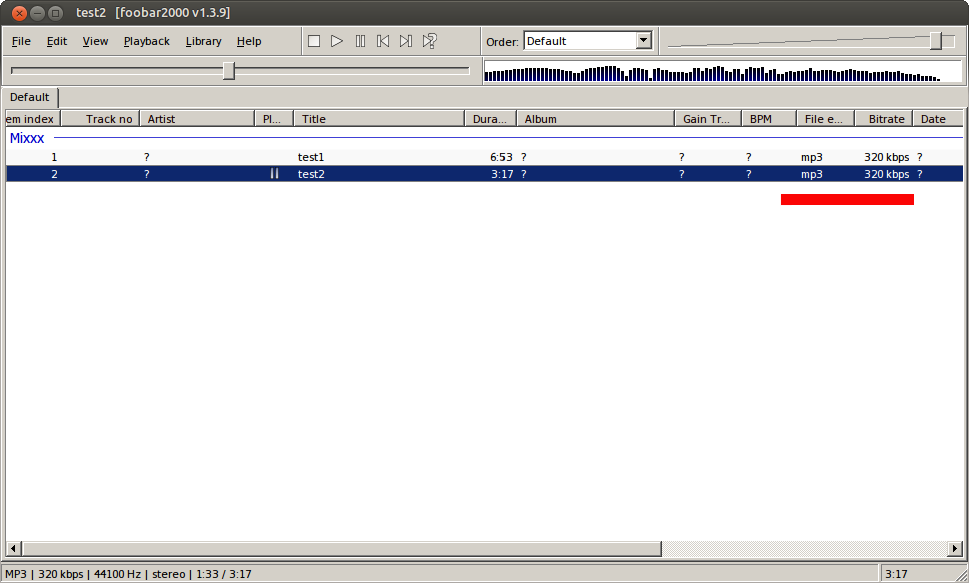Viewport: 969px width, 583px height.
Task: Click the mp3 cell in test2 row
Action: 811,174
